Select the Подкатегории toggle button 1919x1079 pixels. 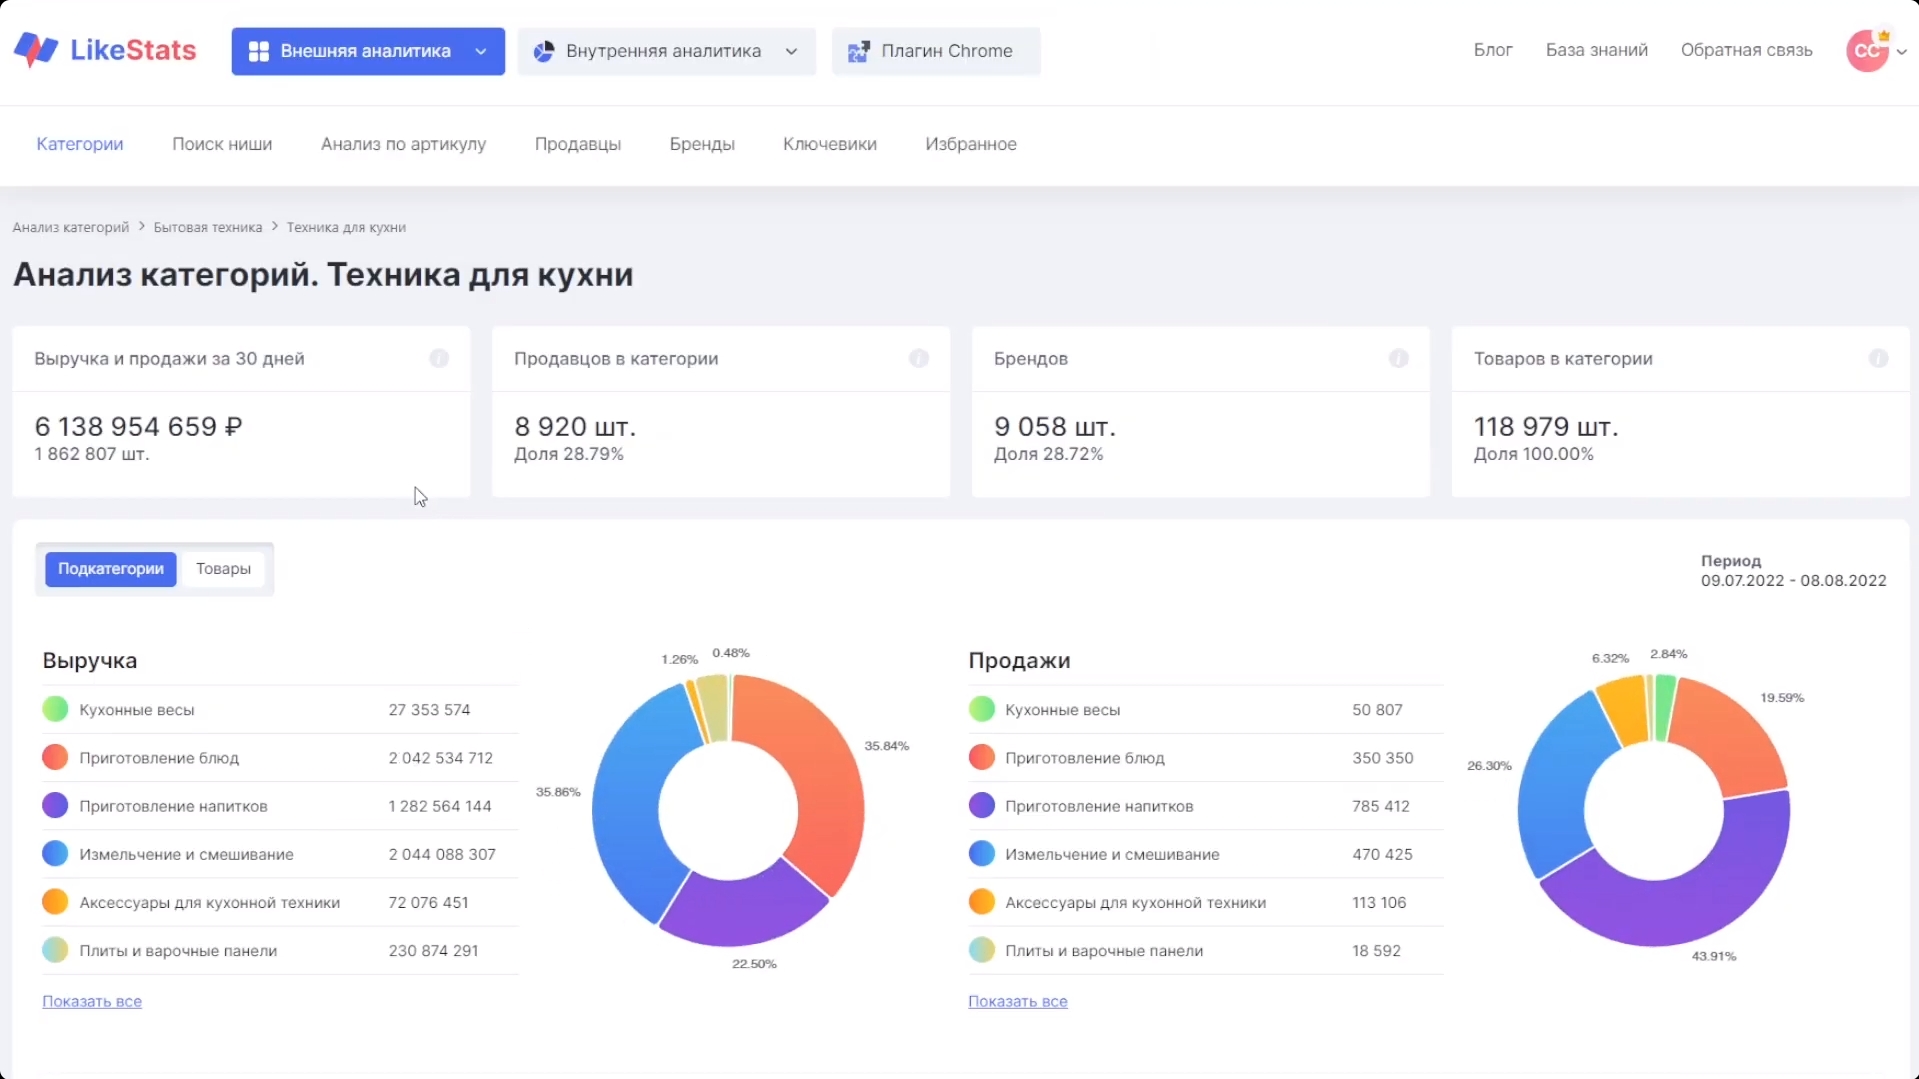[111, 569]
